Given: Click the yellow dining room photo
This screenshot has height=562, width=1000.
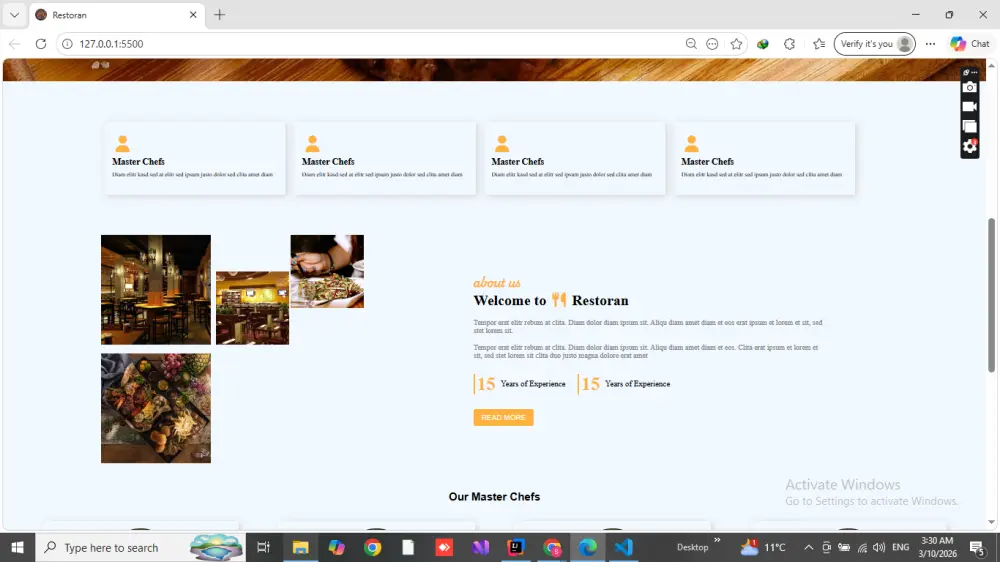Looking at the screenshot, I should 252,308.
